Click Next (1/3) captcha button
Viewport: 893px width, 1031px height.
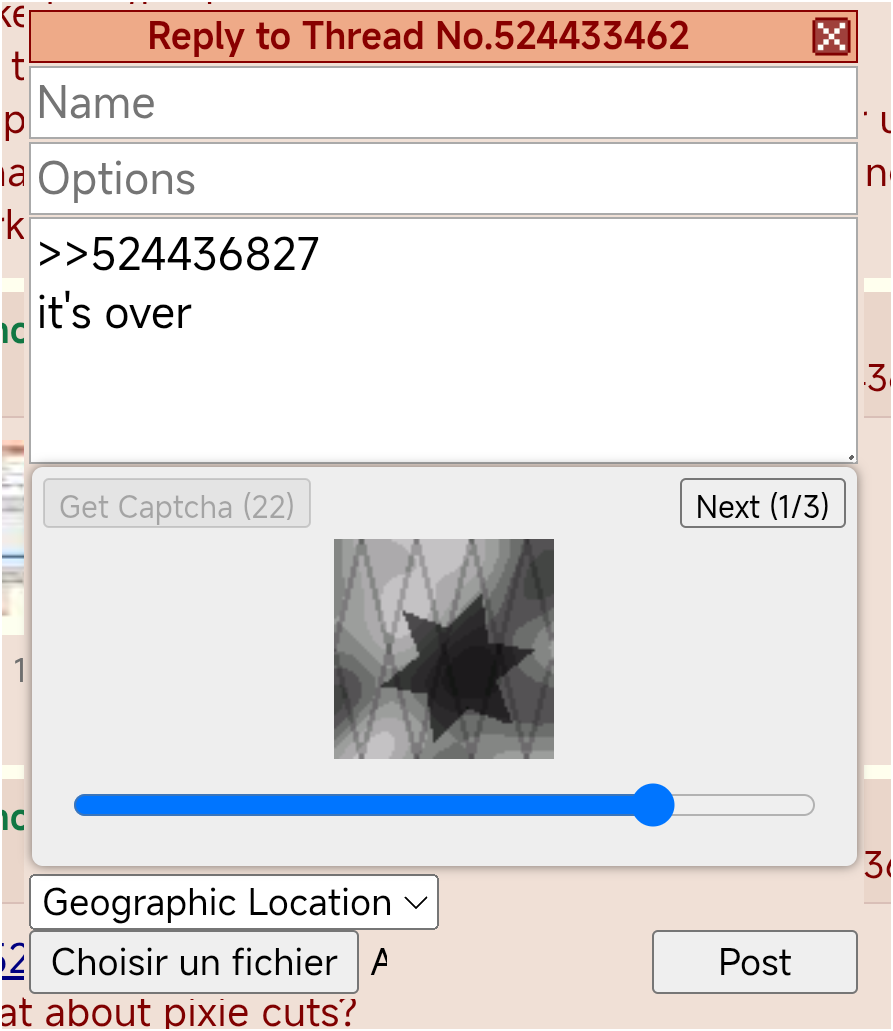pos(763,504)
